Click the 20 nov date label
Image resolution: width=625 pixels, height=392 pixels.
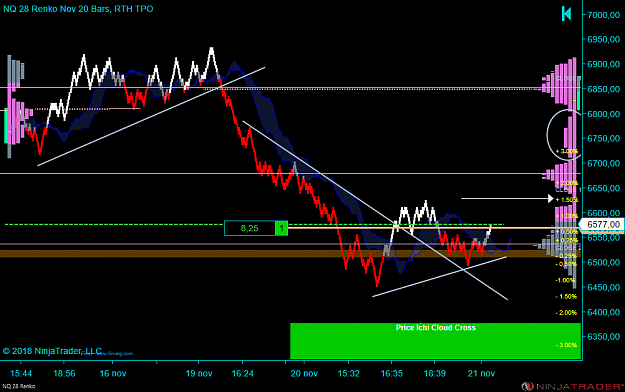pos(304,374)
